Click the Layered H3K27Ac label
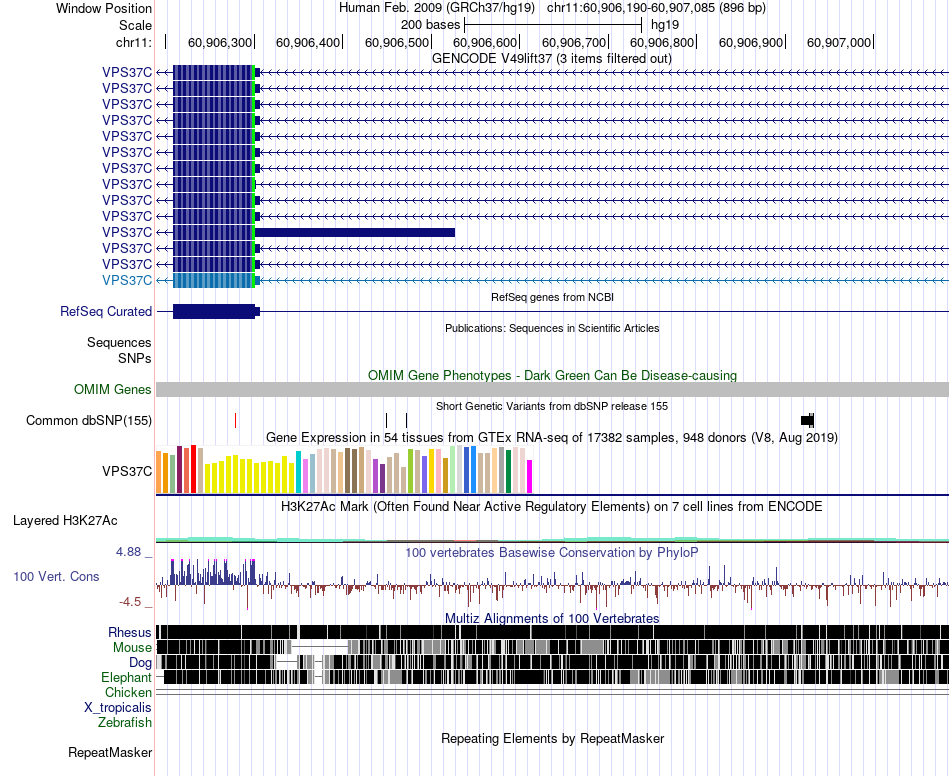 [65, 521]
